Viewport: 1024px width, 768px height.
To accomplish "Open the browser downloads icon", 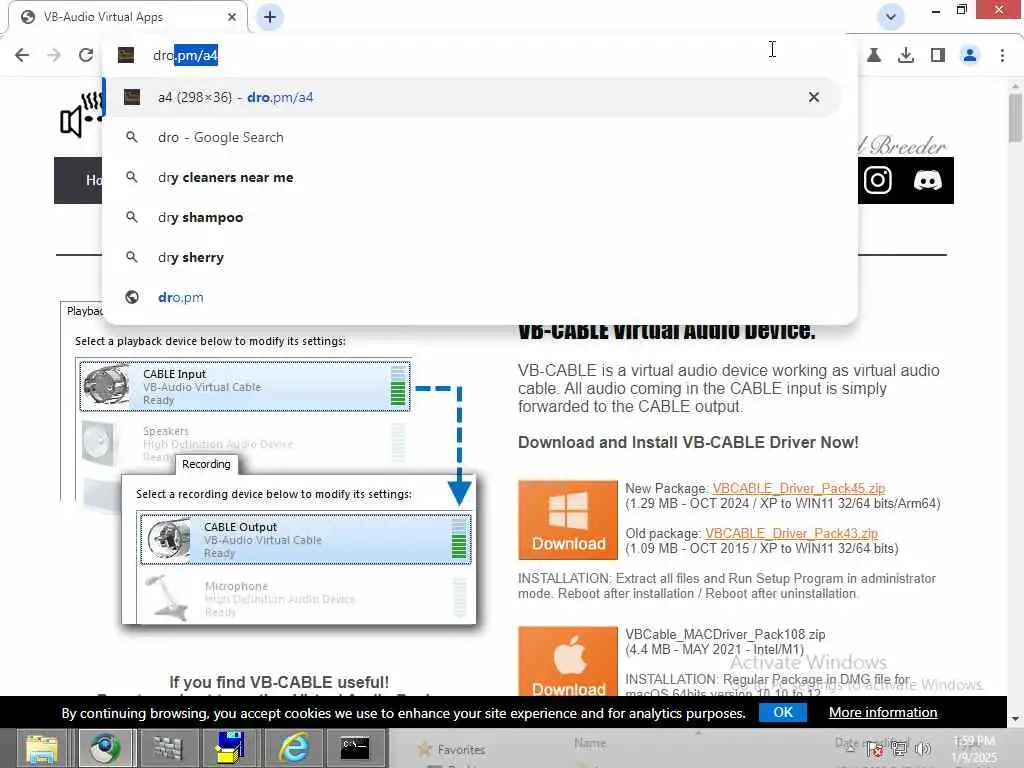I will tap(906, 55).
